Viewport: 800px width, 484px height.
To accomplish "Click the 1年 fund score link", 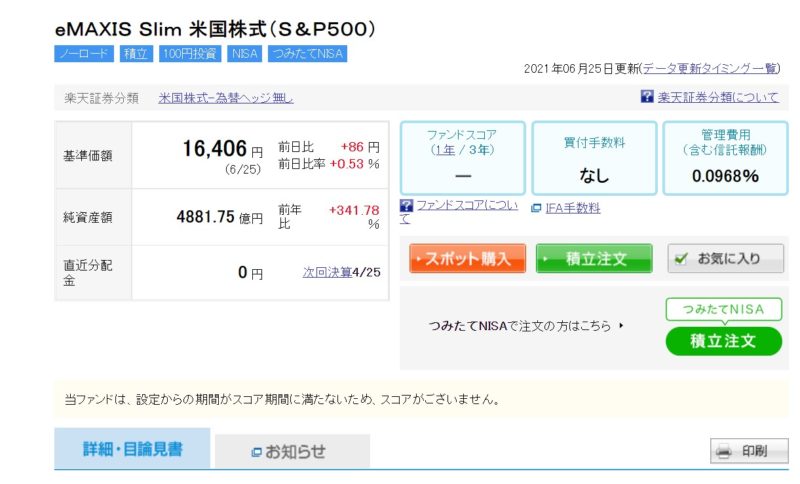I will [x=444, y=149].
